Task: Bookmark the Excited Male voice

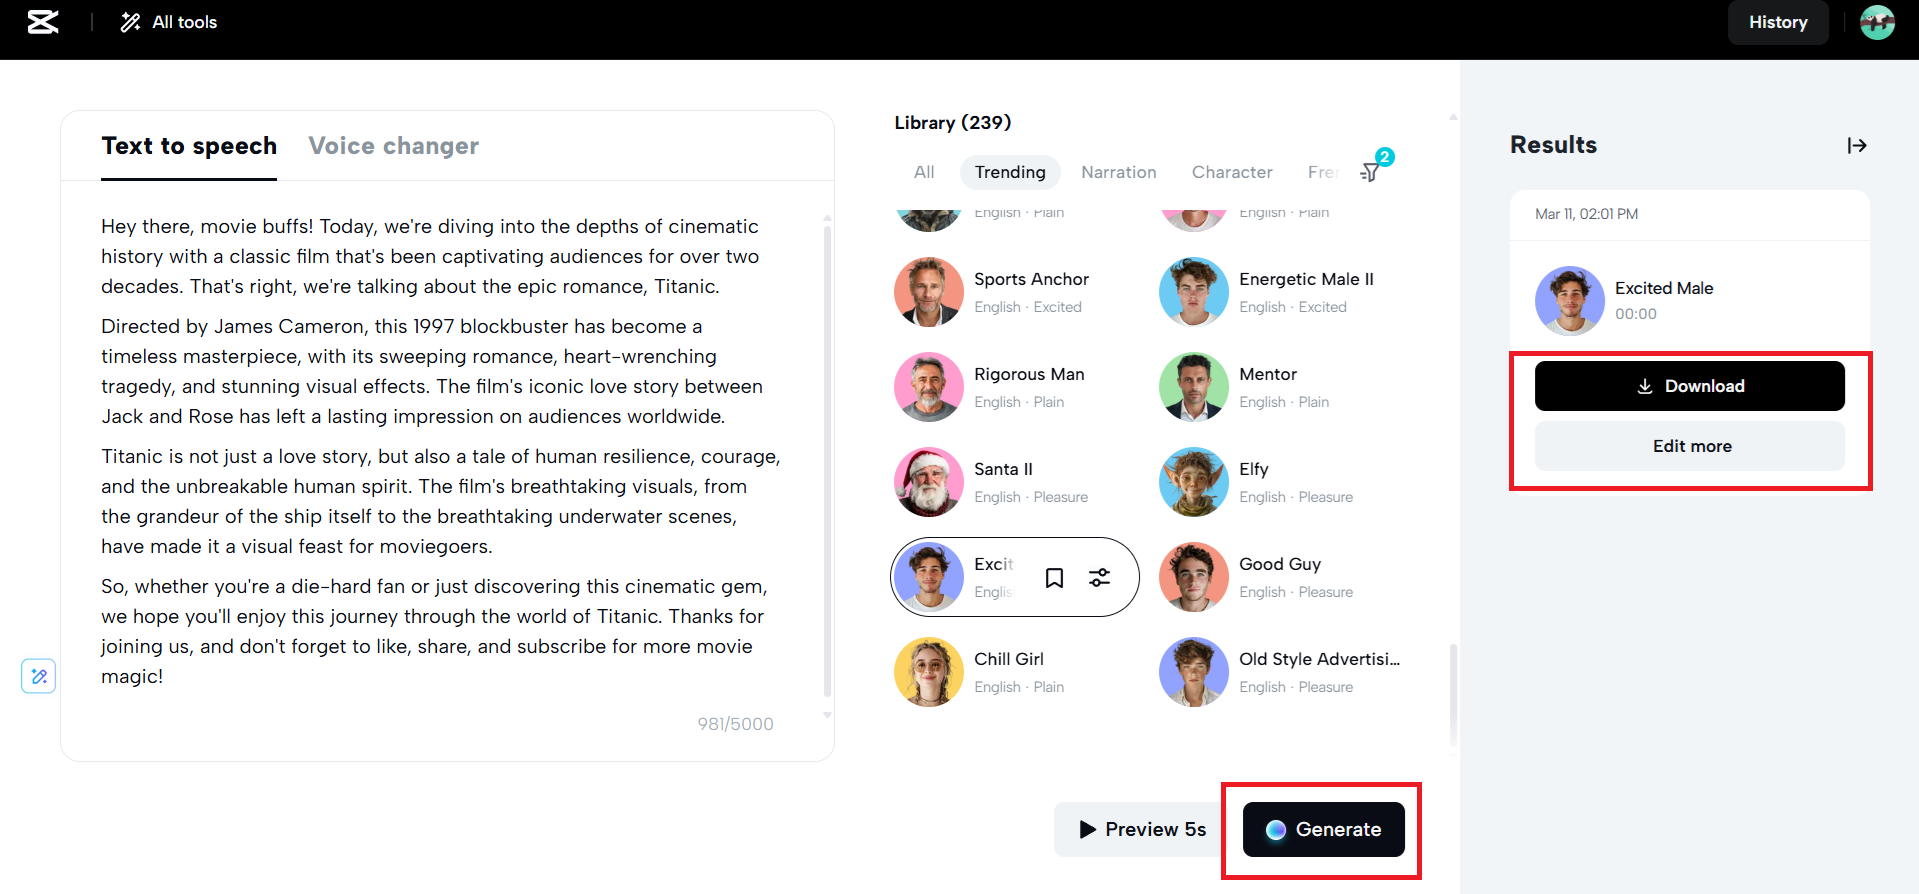Action: point(1054,578)
